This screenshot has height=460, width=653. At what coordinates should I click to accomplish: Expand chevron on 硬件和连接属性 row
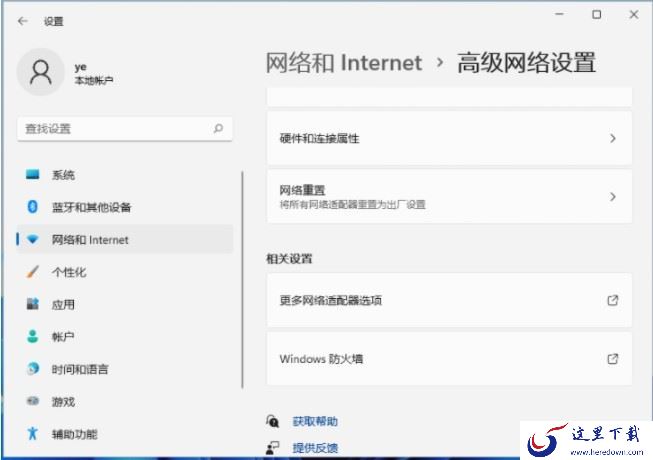[x=613, y=138]
